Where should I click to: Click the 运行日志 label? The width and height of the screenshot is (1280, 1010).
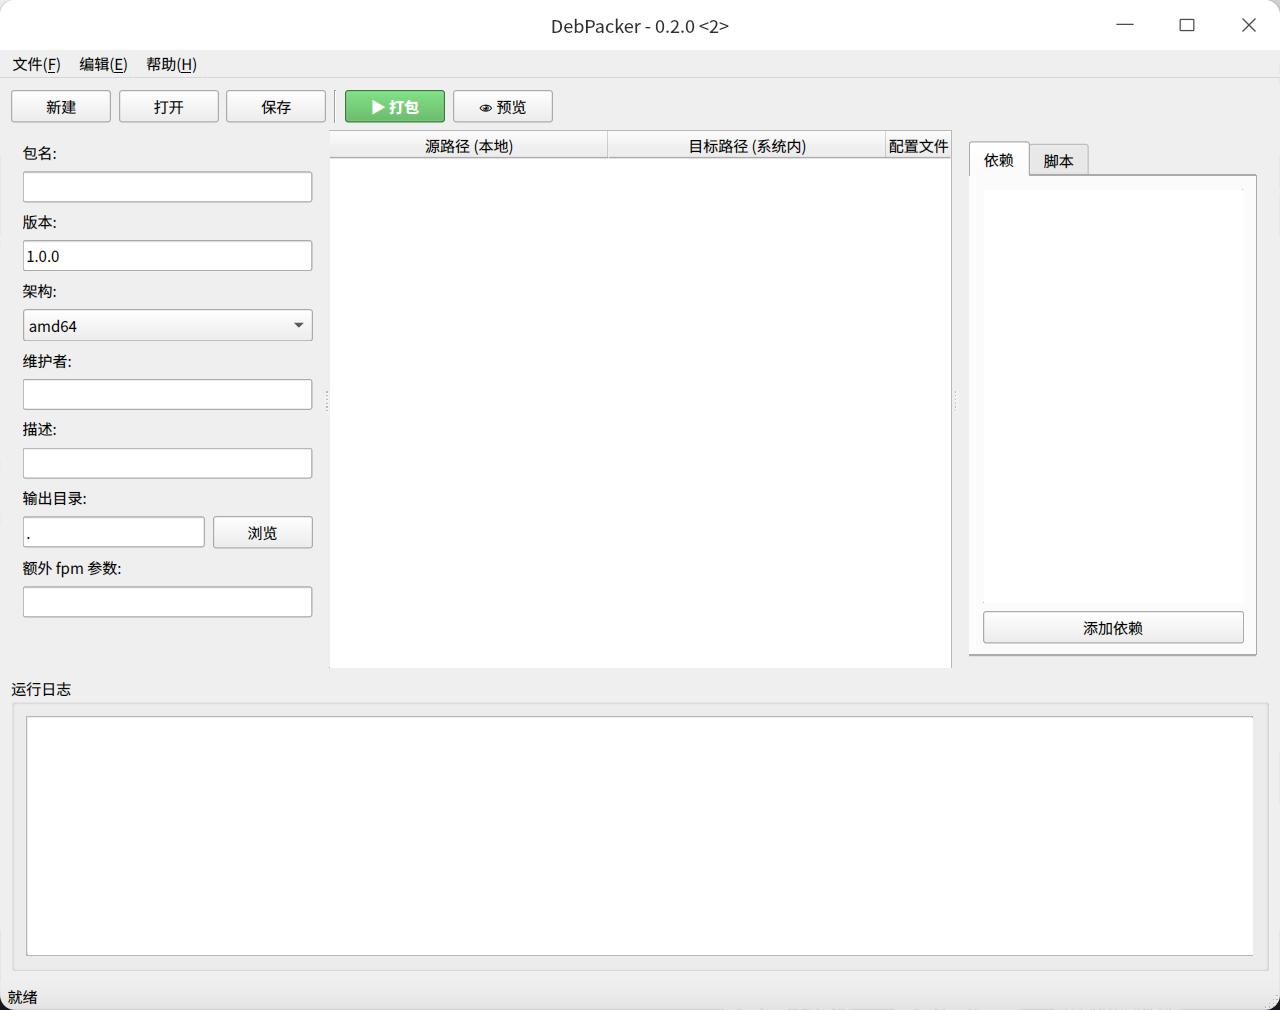tap(41, 689)
